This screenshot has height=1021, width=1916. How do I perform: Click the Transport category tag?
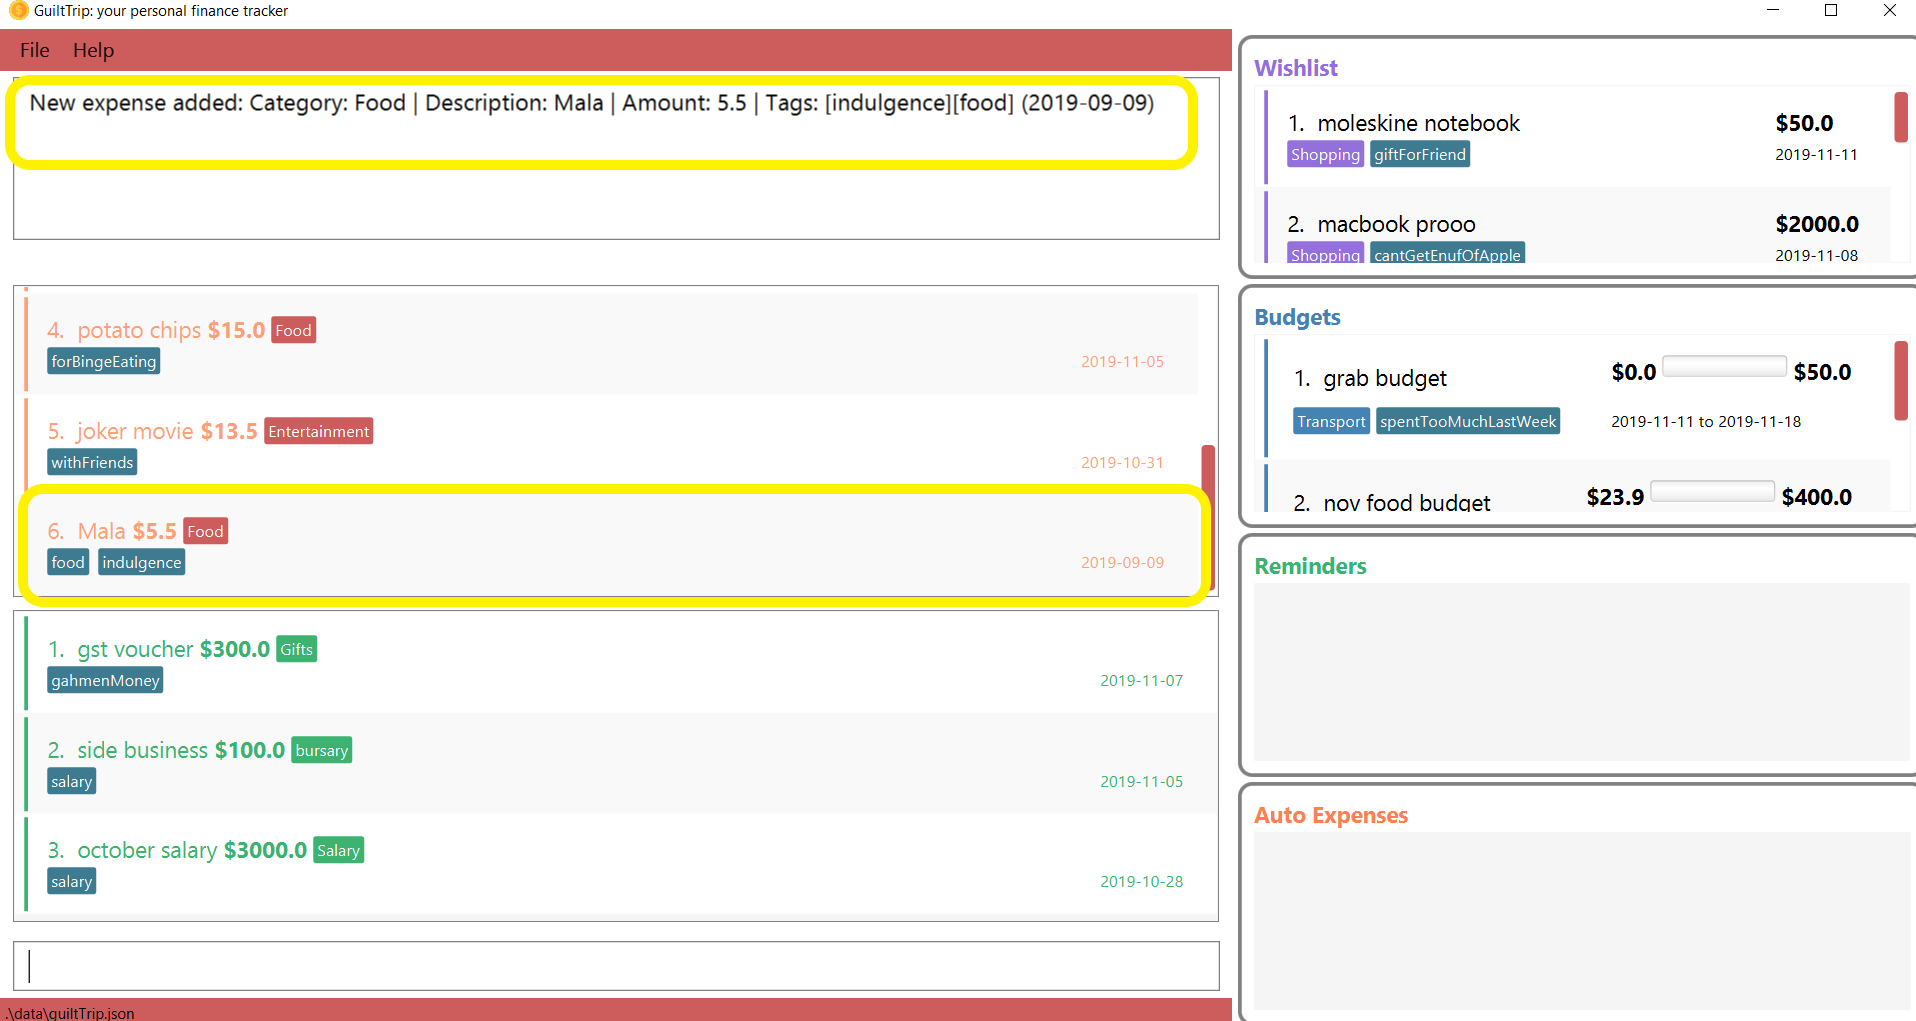(x=1331, y=422)
